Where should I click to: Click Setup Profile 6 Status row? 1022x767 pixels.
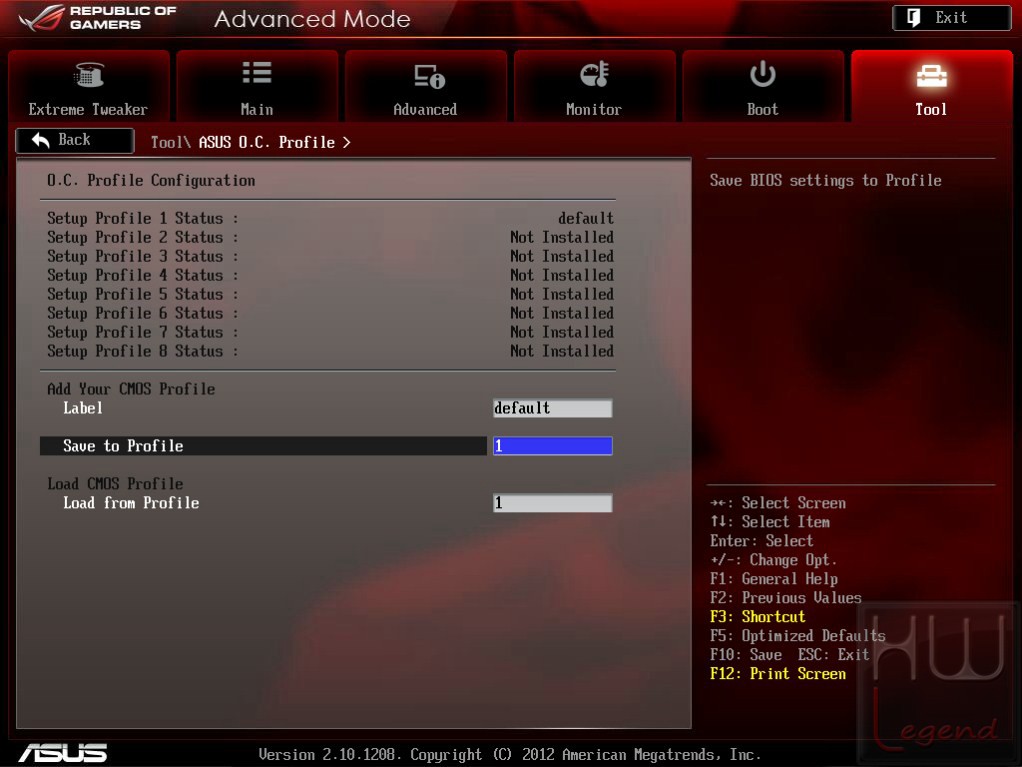[330, 313]
